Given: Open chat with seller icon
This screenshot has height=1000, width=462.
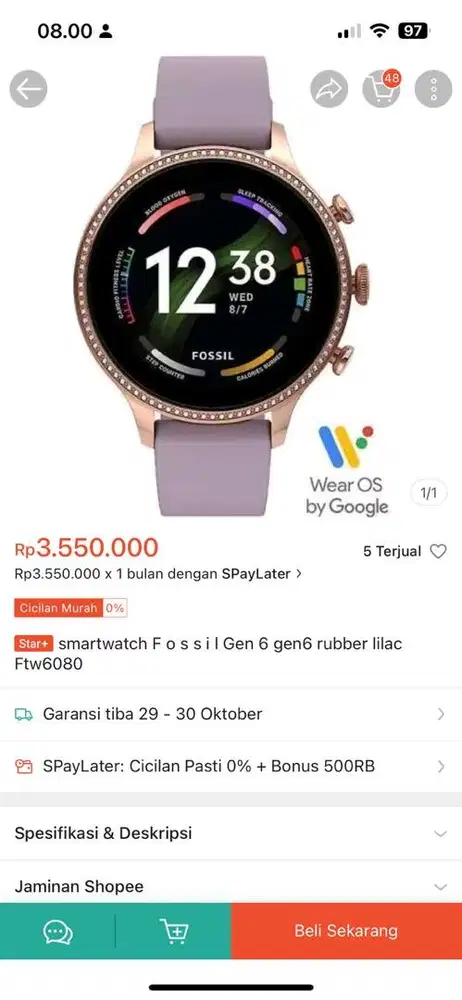Looking at the screenshot, I should (x=58, y=932).
